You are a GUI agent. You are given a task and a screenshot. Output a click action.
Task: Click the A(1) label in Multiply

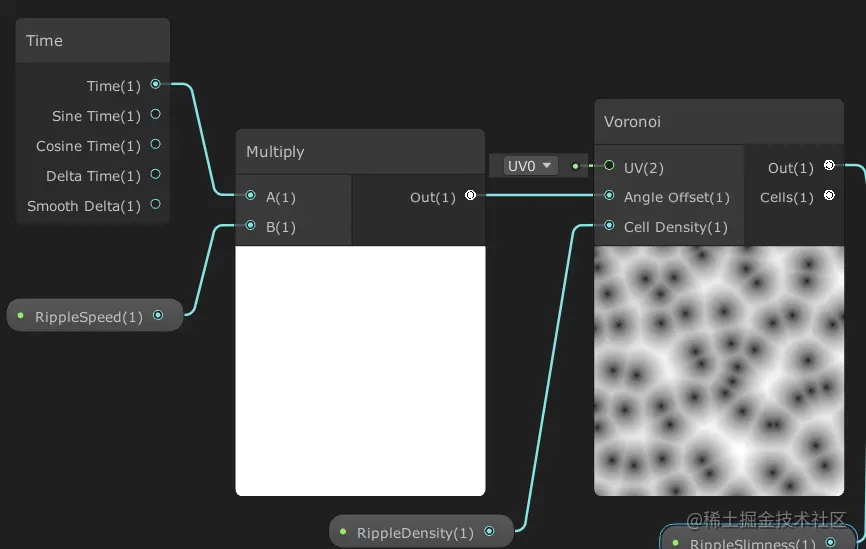pos(281,197)
